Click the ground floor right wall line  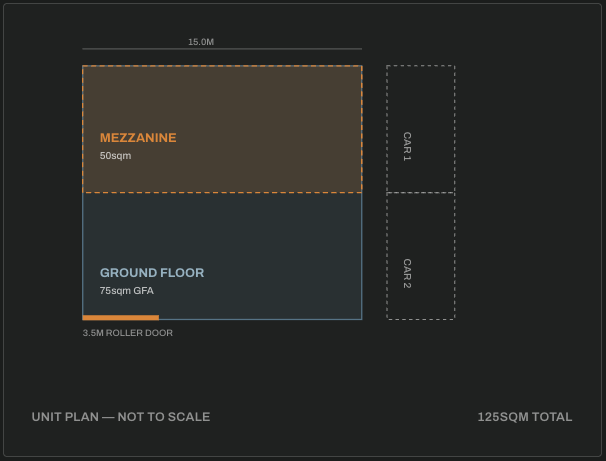[x=362, y=256]
